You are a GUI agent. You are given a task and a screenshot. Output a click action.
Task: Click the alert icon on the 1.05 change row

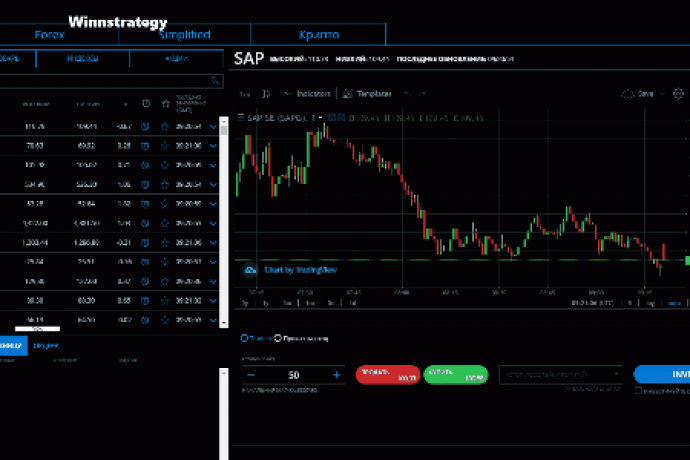(145, 184)
